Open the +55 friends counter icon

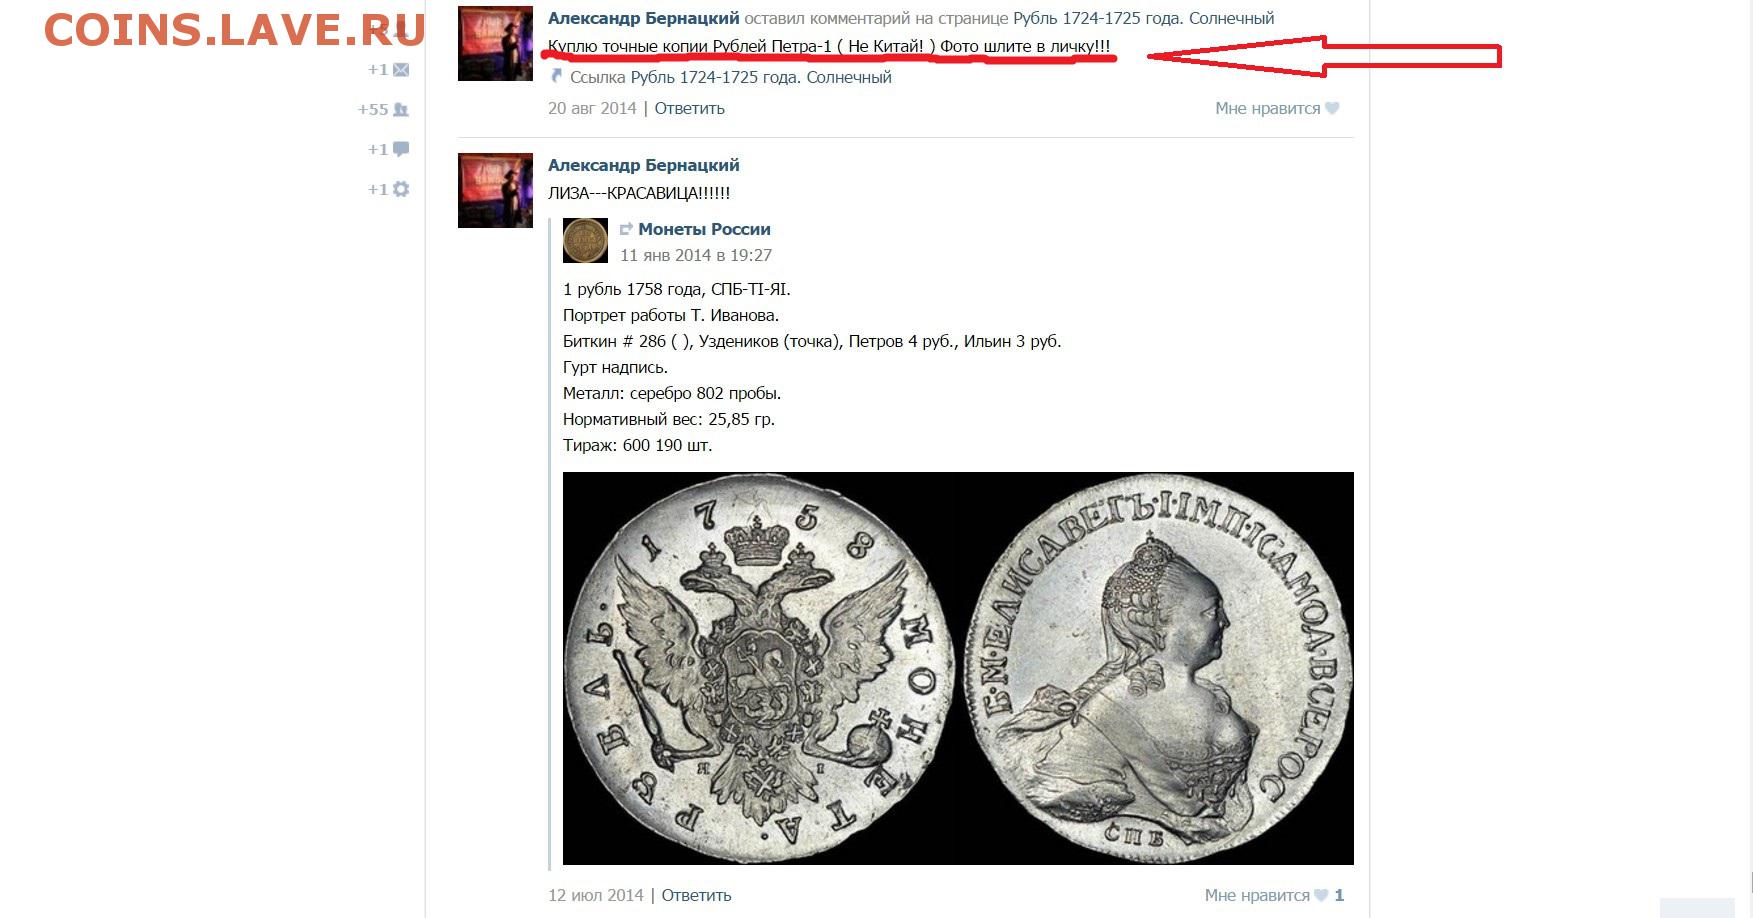coord(401,110)
